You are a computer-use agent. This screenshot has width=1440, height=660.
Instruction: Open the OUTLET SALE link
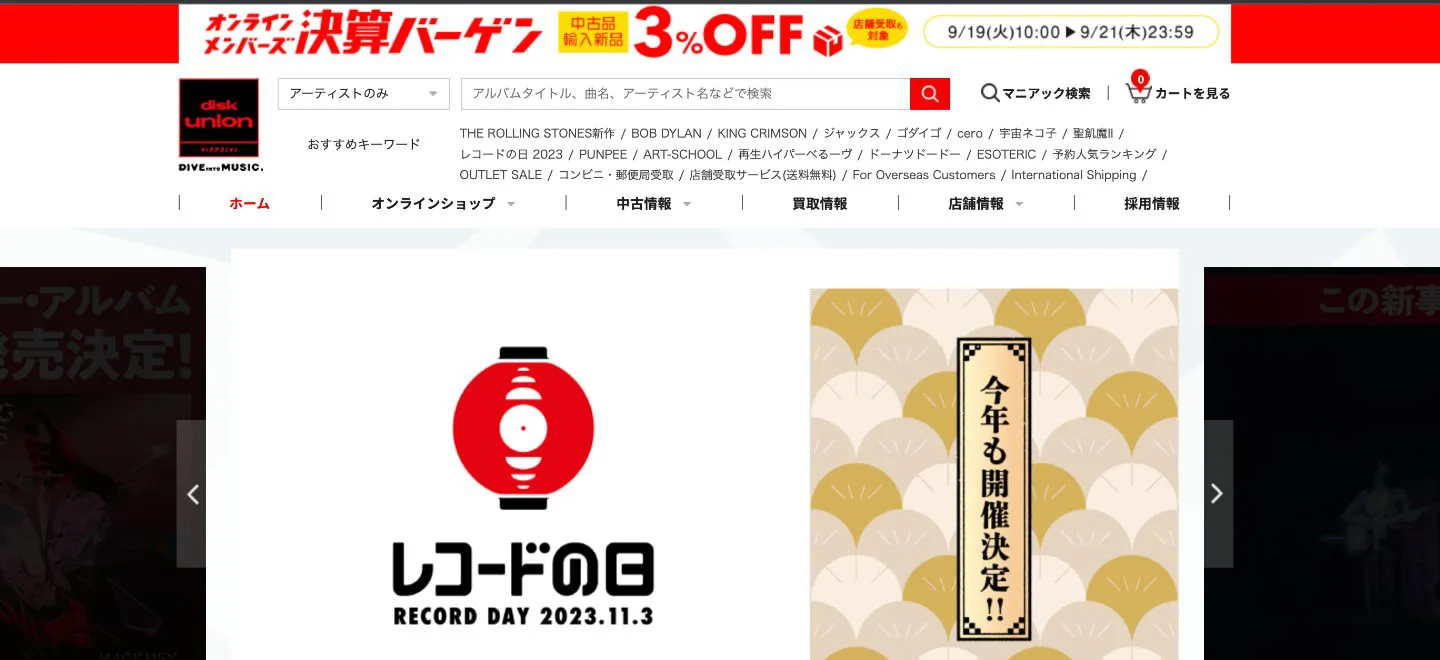tap(500, 175)
